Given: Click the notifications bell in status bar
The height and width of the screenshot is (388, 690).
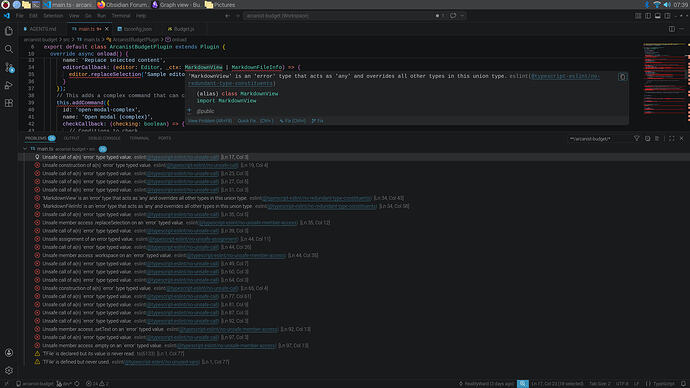Looking at the screenshot, I should point(683,384).
